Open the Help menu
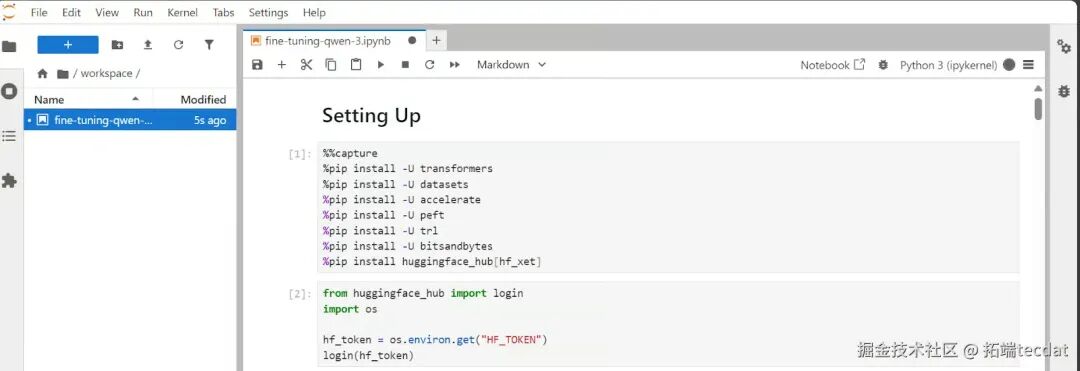Image resolution: width=1080 pixels, height=371 pixels. pos(314,12)
